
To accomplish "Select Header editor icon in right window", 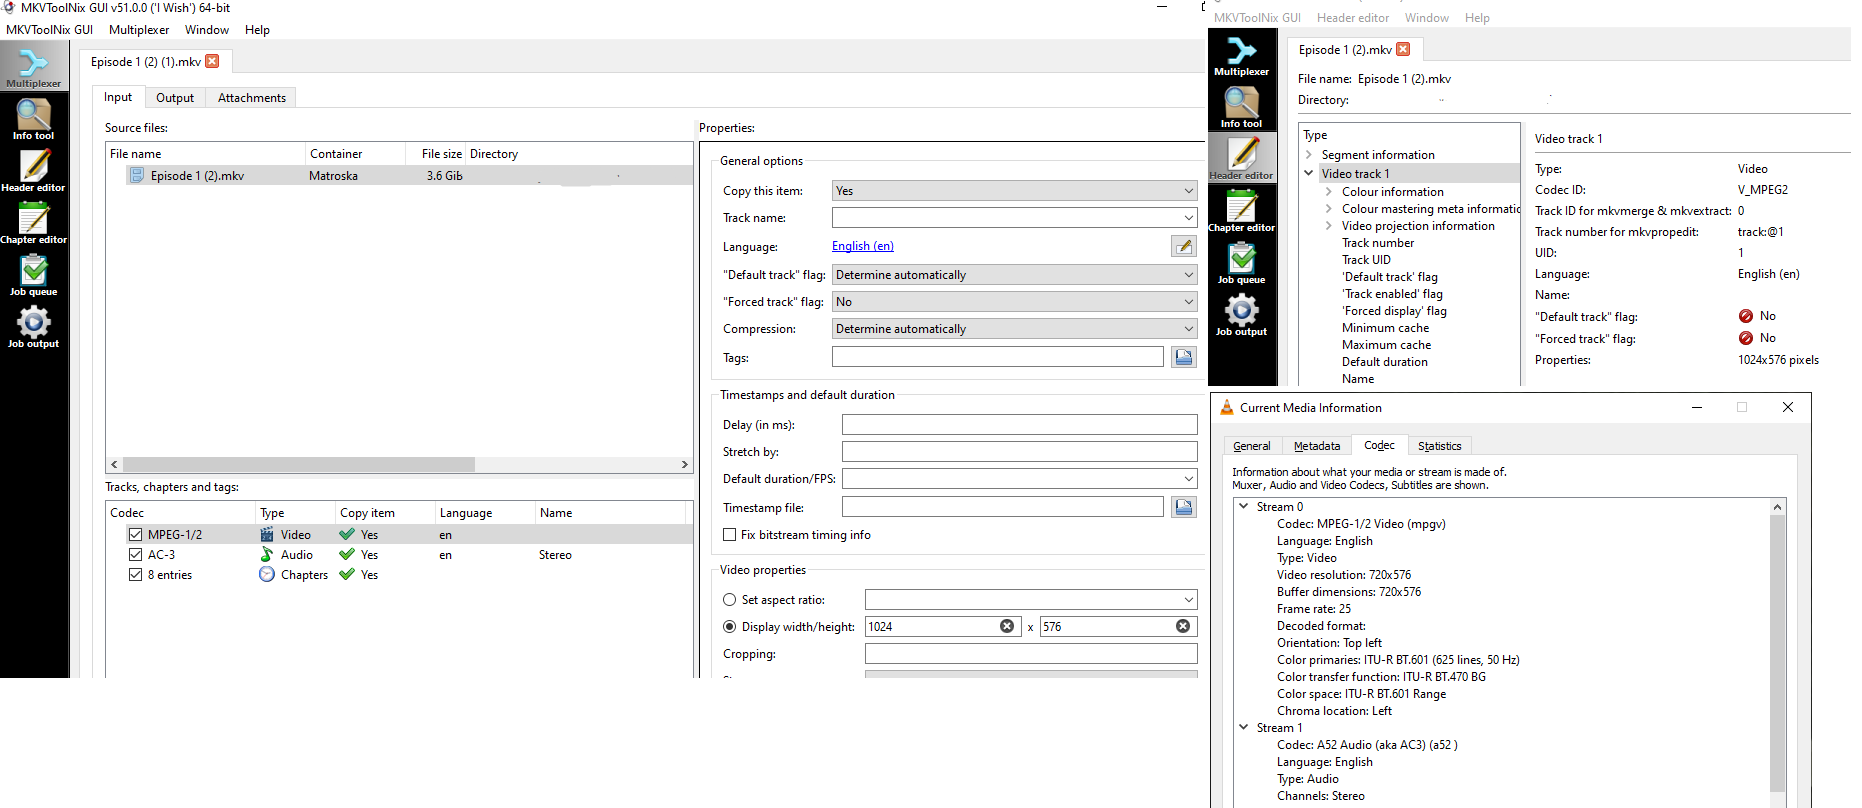I will (x=1242, y=159).
